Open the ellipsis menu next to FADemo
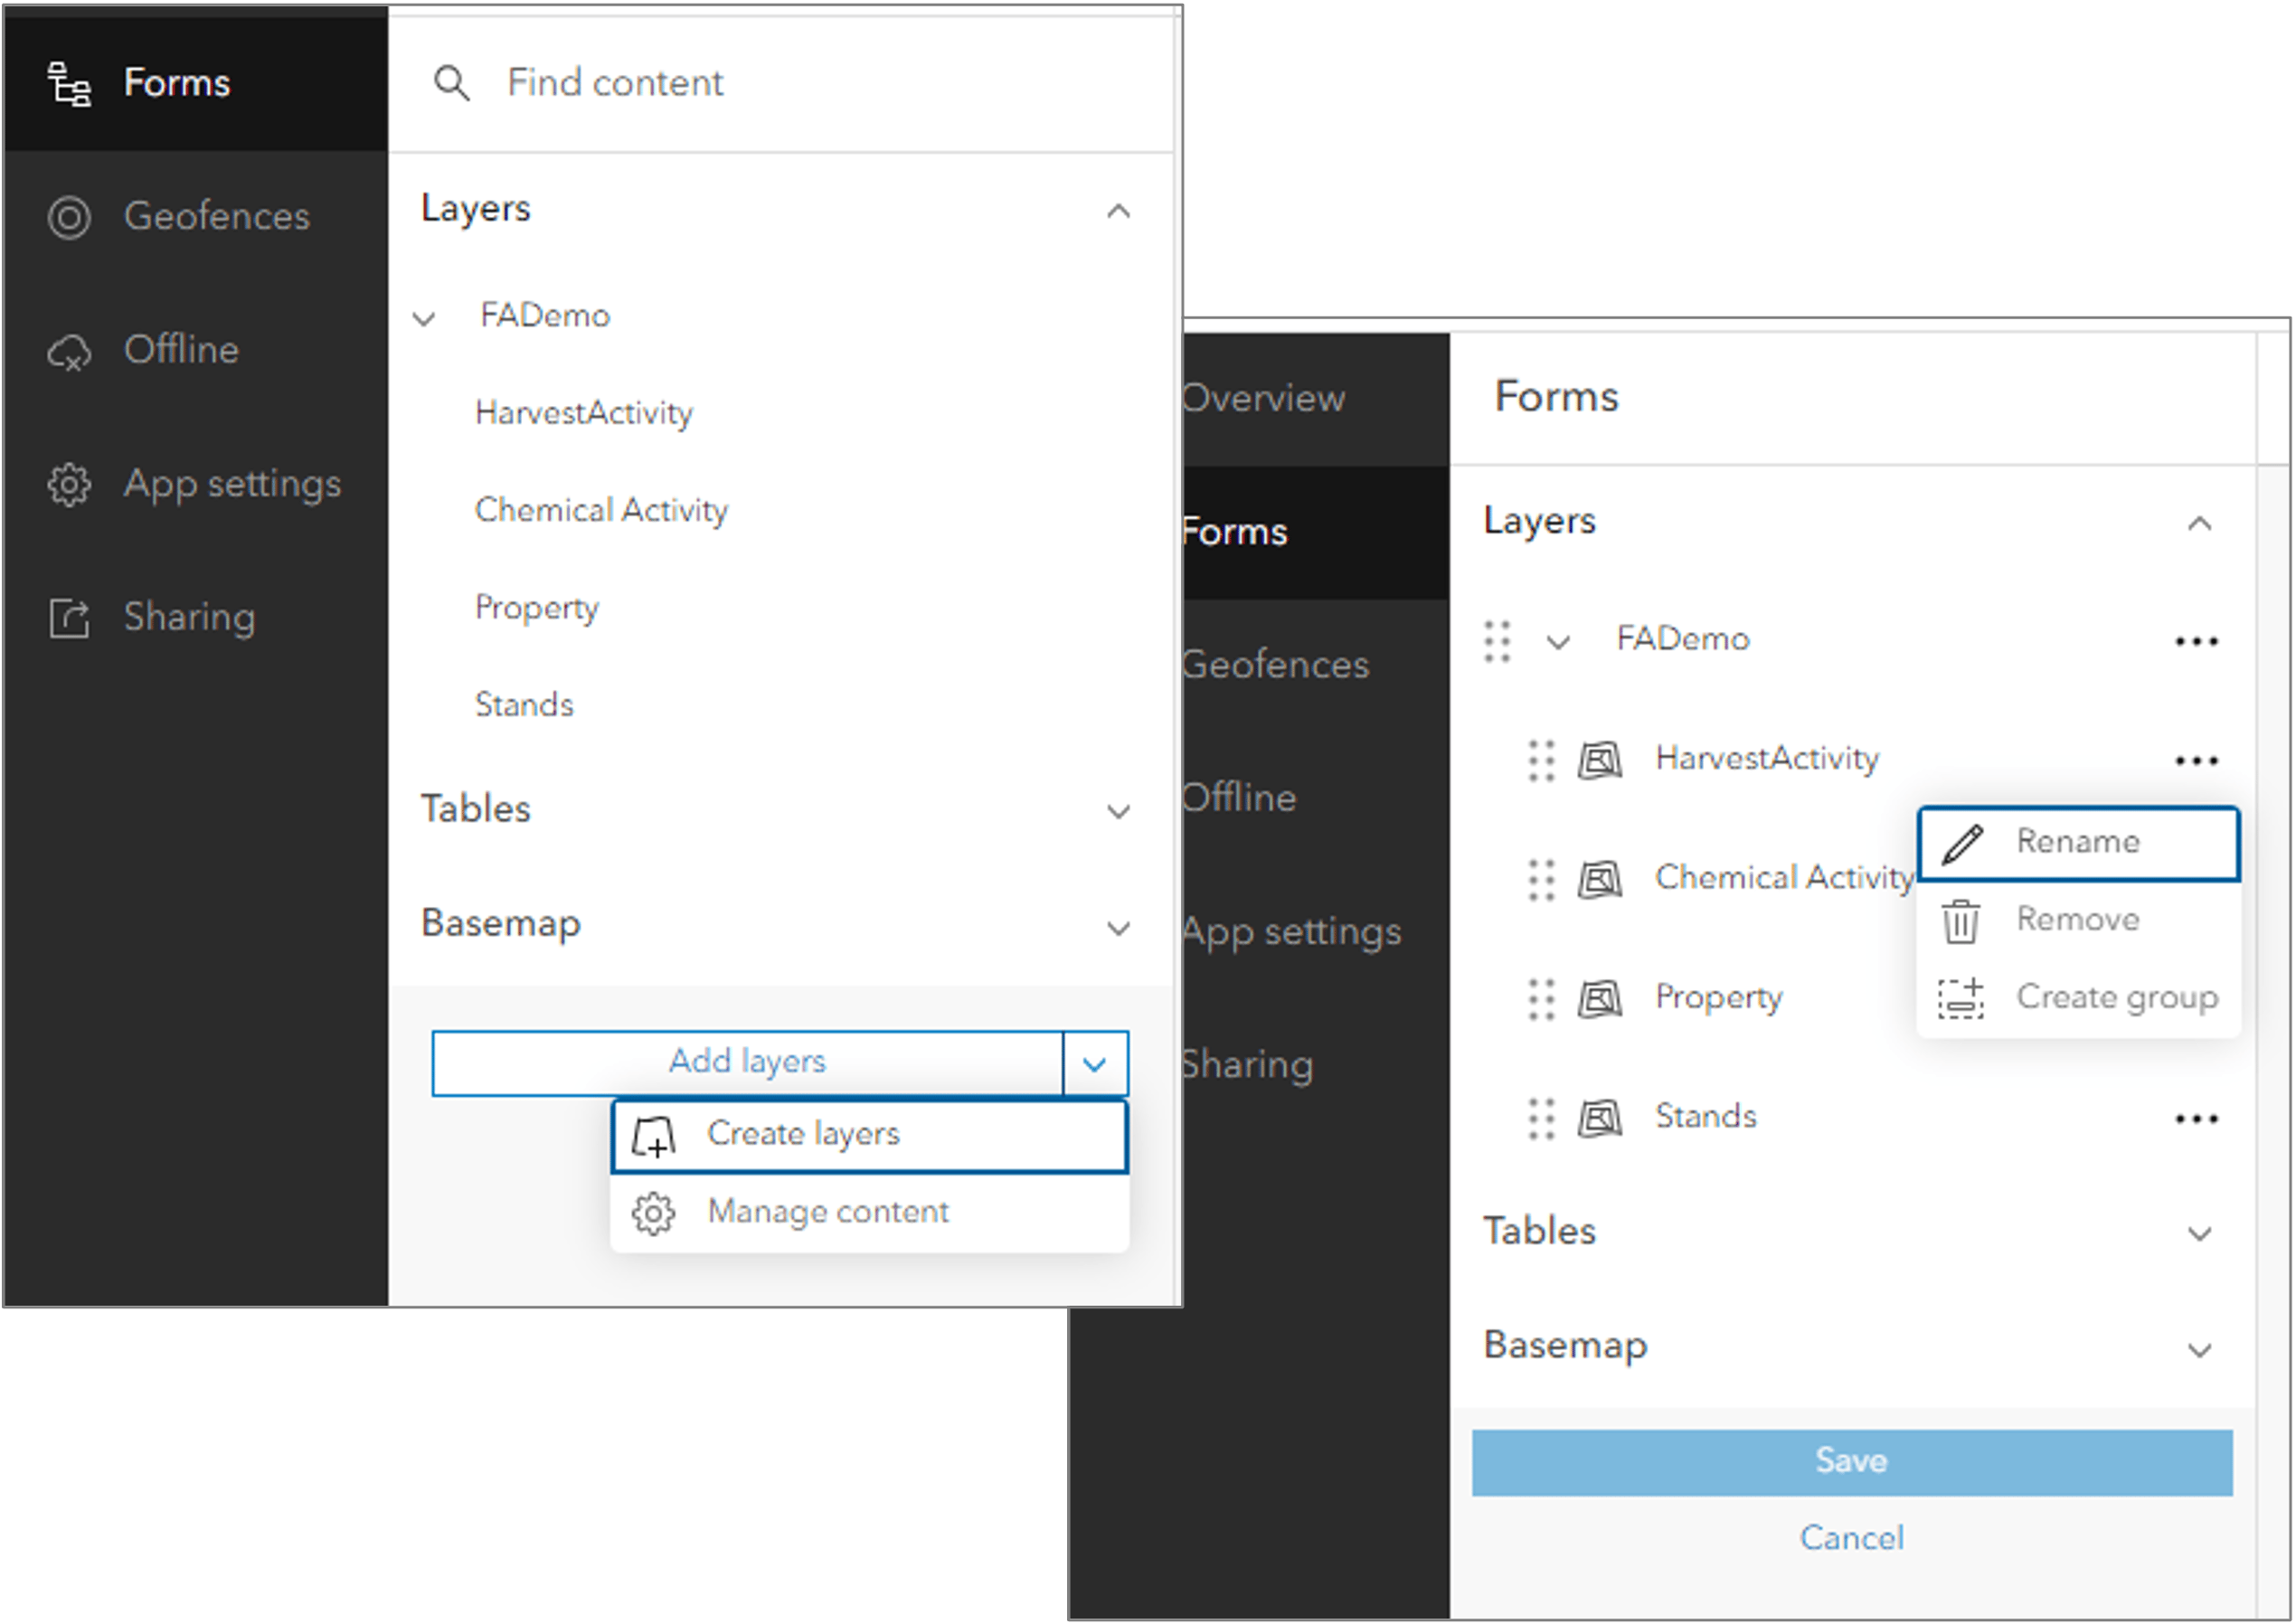 click(2196, 640)
